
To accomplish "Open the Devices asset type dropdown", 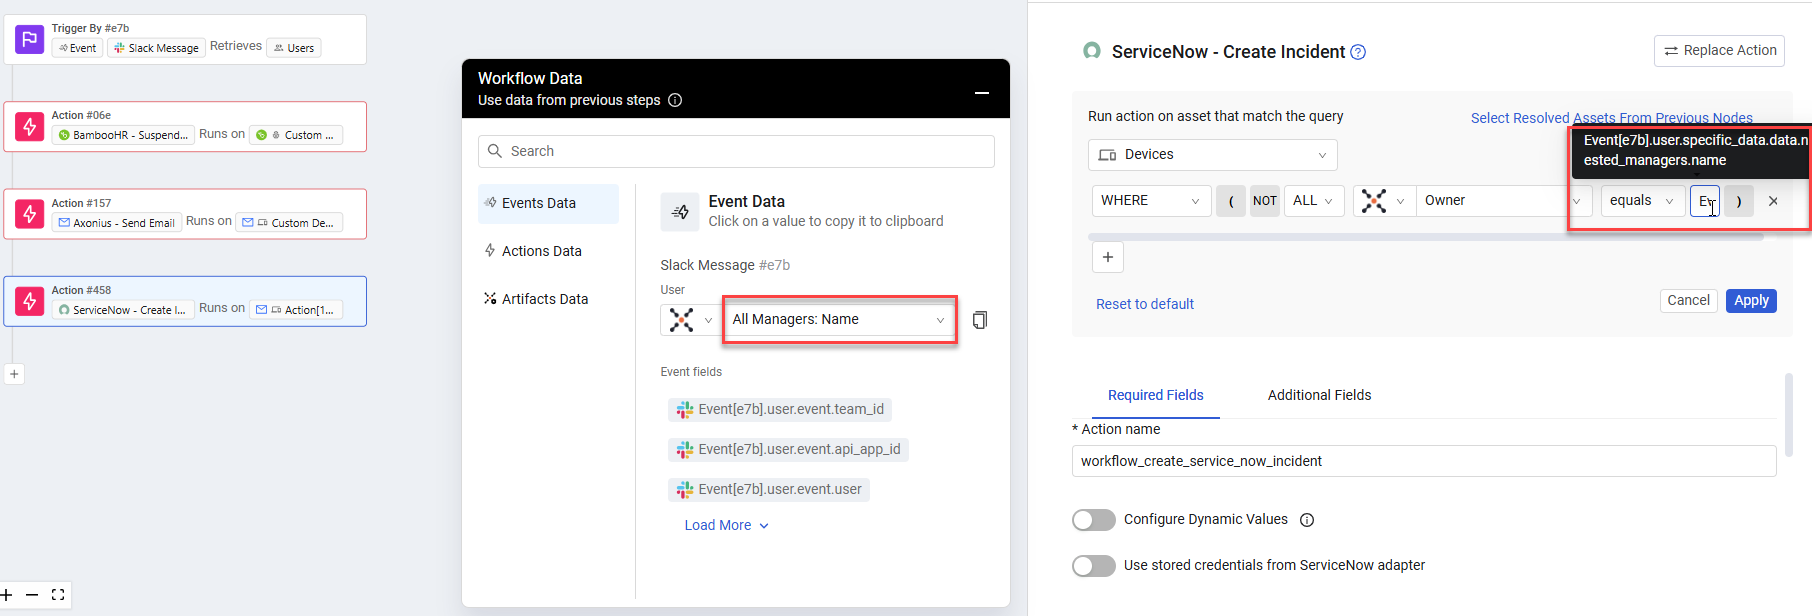I will [1213, 155].
